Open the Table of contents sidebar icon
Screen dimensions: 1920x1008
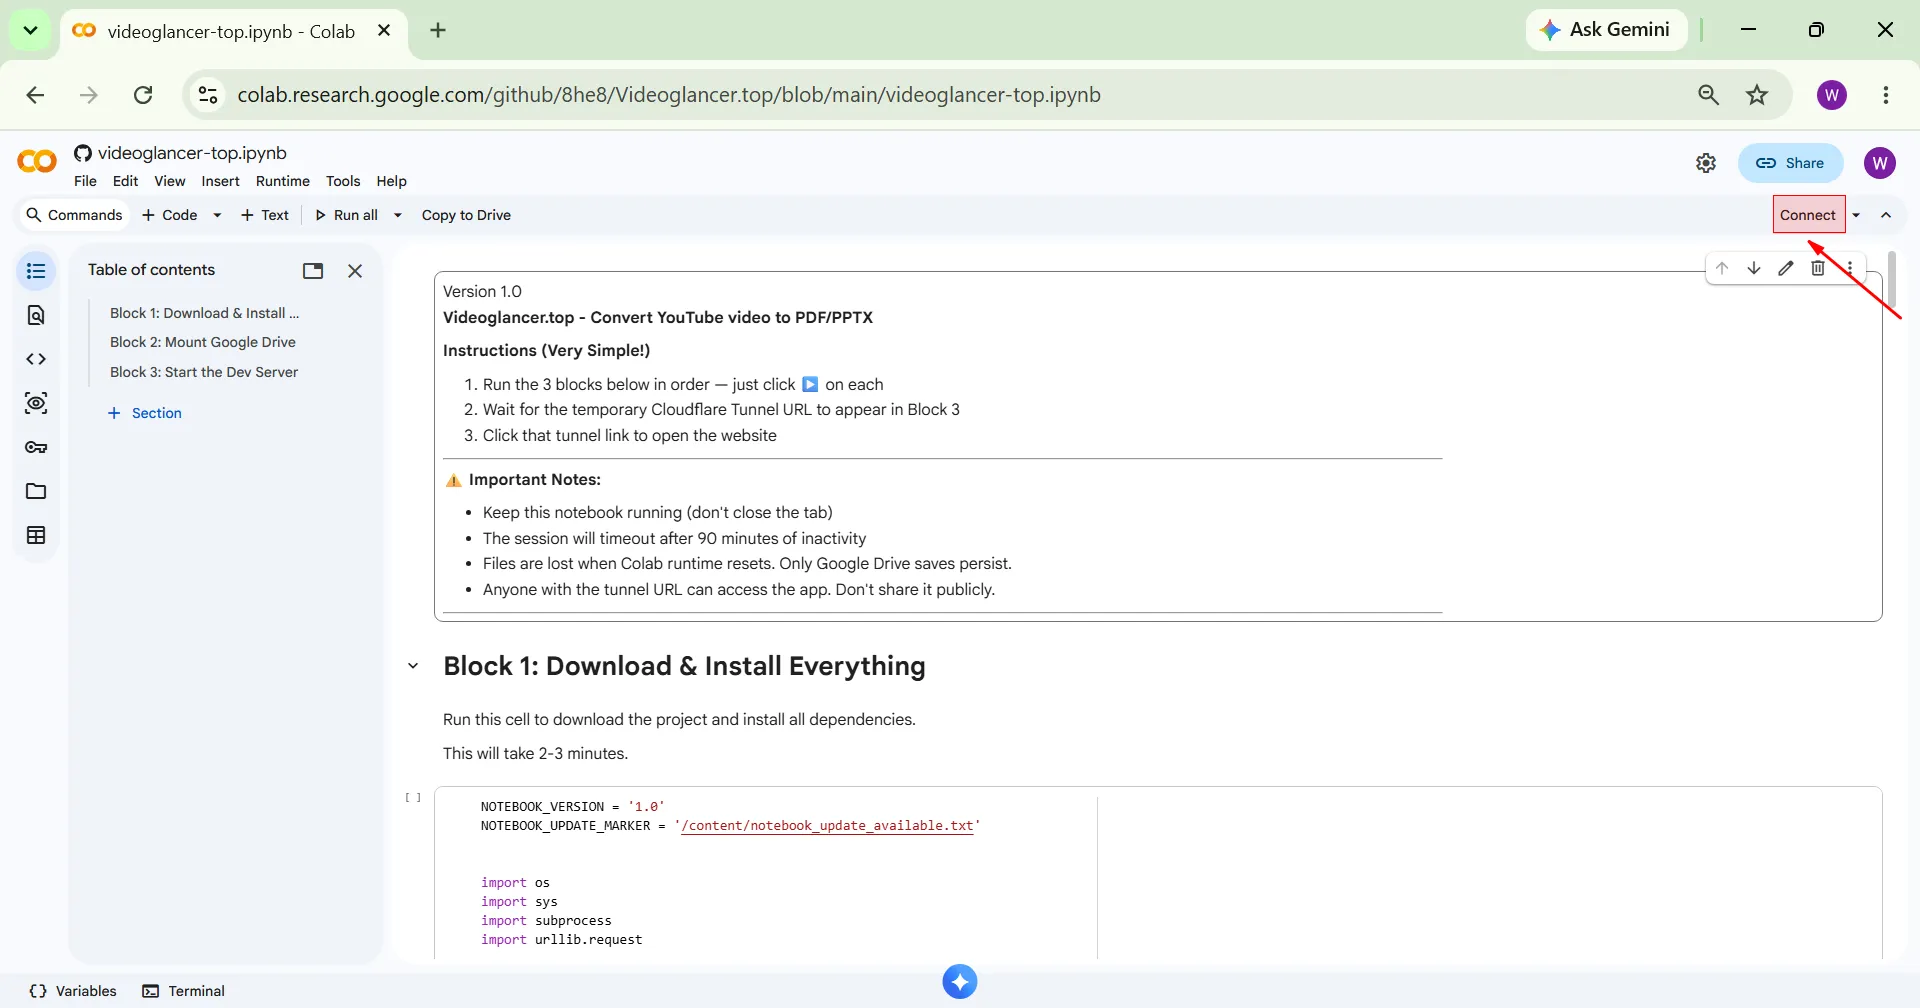[36, 271]
